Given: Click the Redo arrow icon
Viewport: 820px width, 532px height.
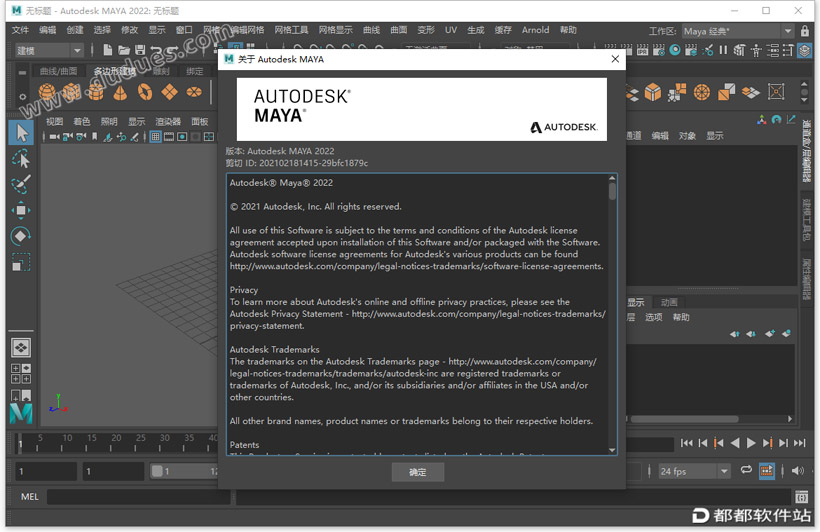Looking at the screenshot, I should tap(174, 51).
